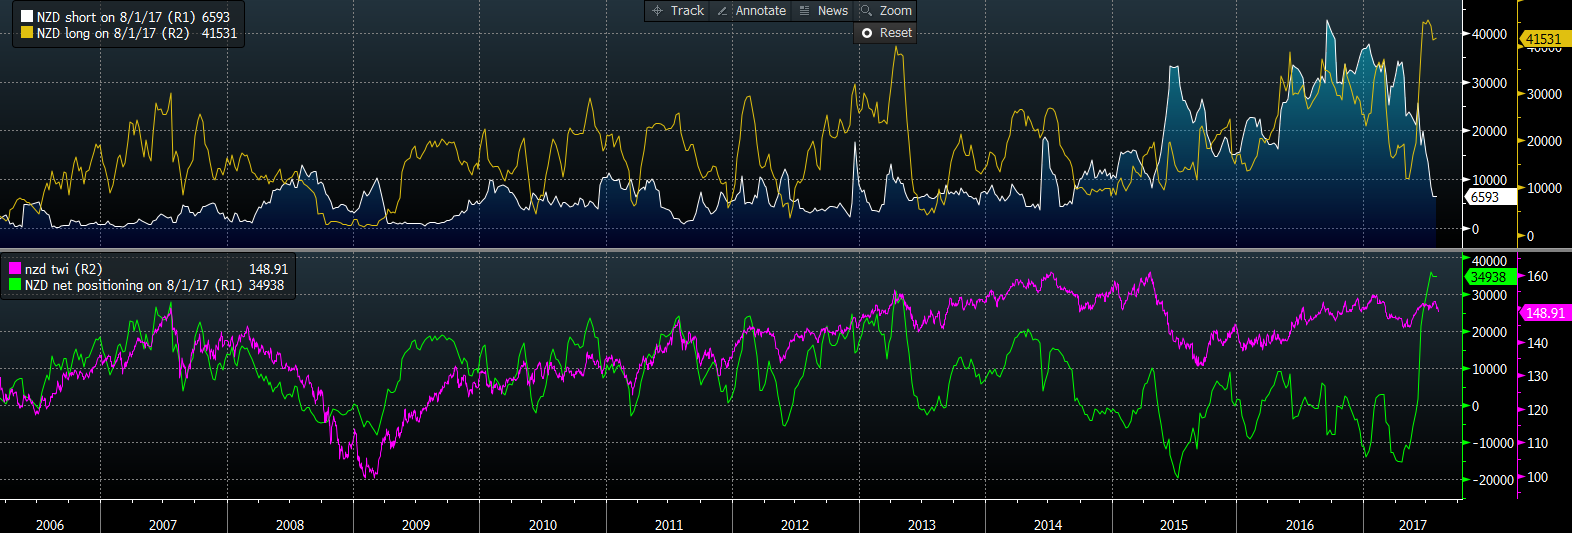Click the yellow NZD long legend swatch
Viewport: 1572px width, 533px height.
[x=27, y=33]
